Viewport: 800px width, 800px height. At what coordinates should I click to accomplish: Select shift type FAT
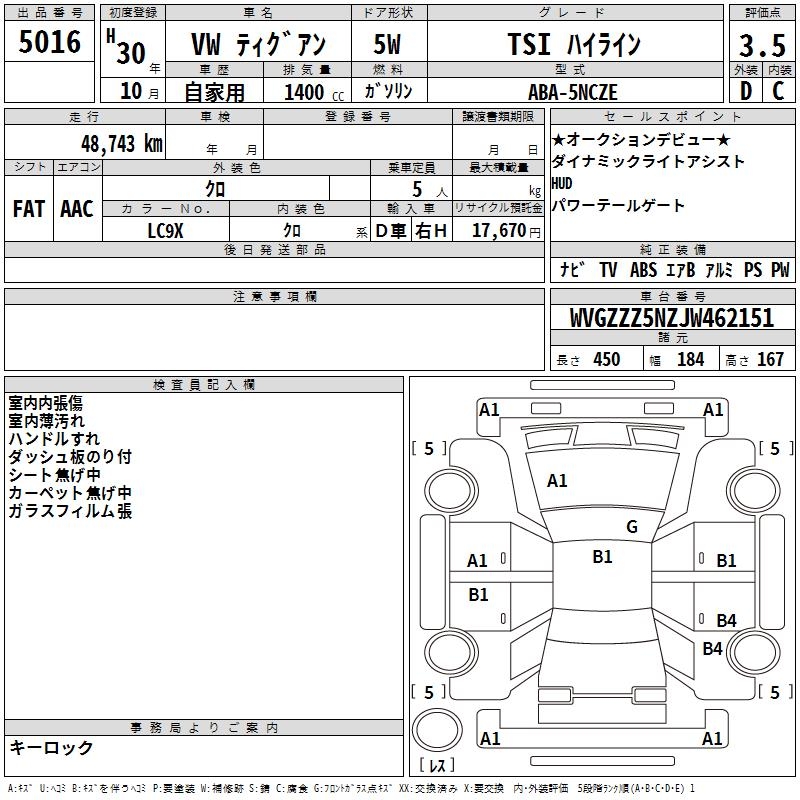29,209
